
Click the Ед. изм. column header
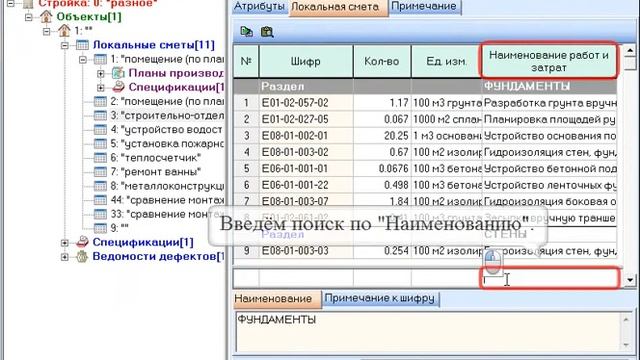pyautogui.click(x=446, y=61)
